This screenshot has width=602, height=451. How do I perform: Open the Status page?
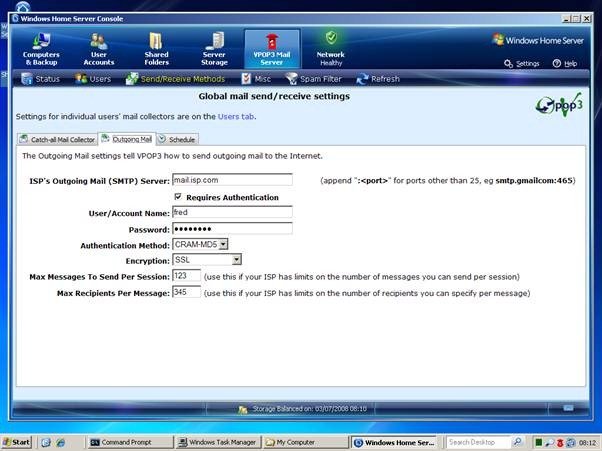click(41, 78)
